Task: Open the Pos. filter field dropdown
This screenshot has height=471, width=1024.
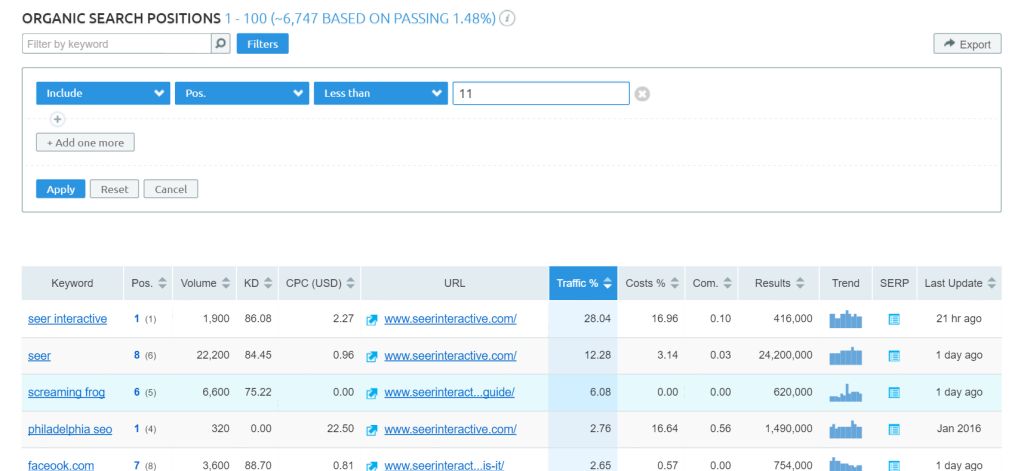Action: (241, 93)
